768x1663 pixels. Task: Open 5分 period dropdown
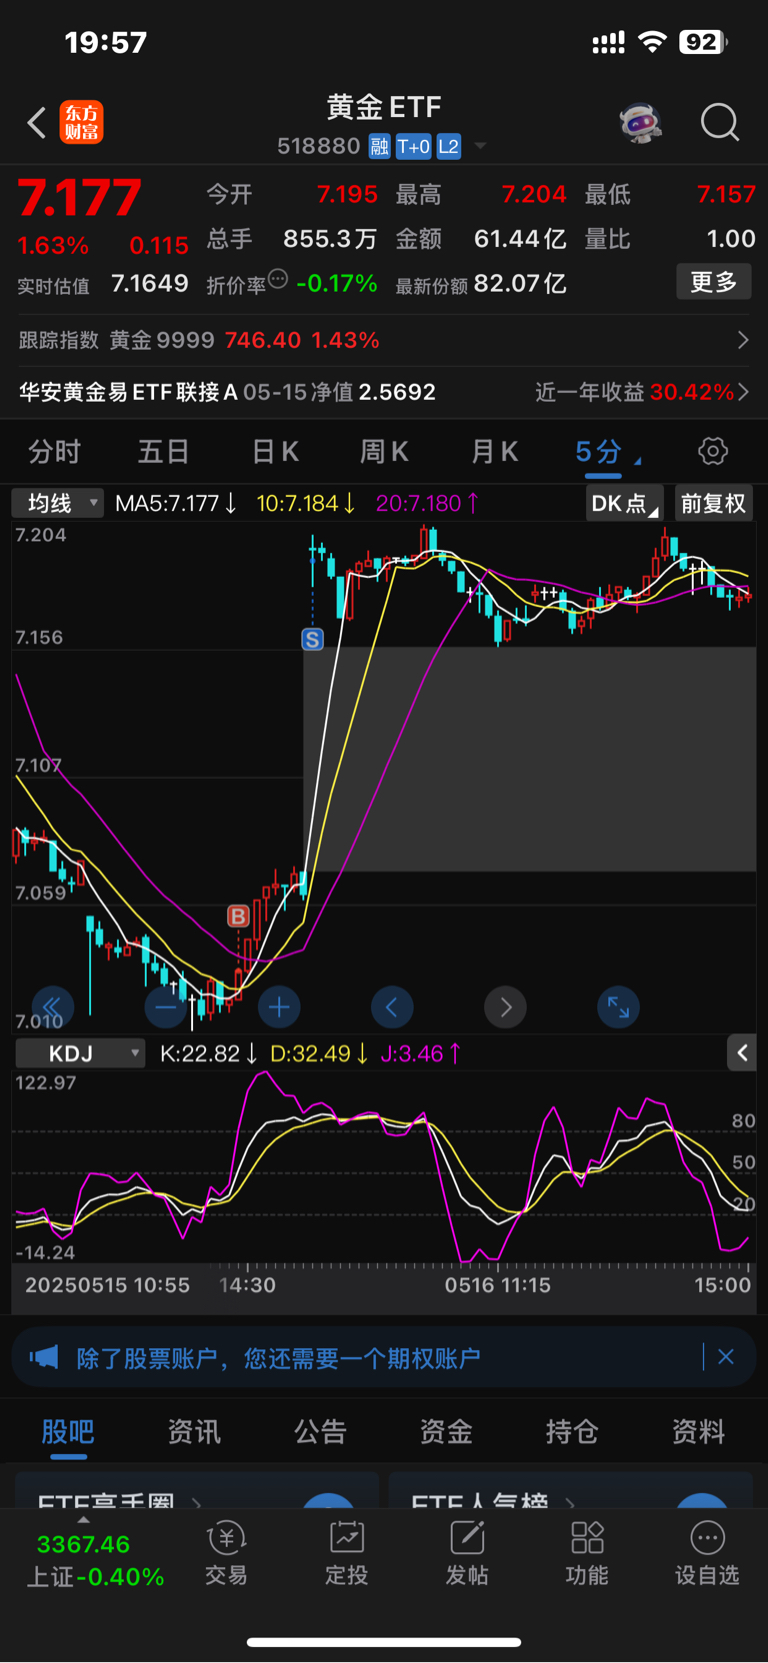(608, 452)
